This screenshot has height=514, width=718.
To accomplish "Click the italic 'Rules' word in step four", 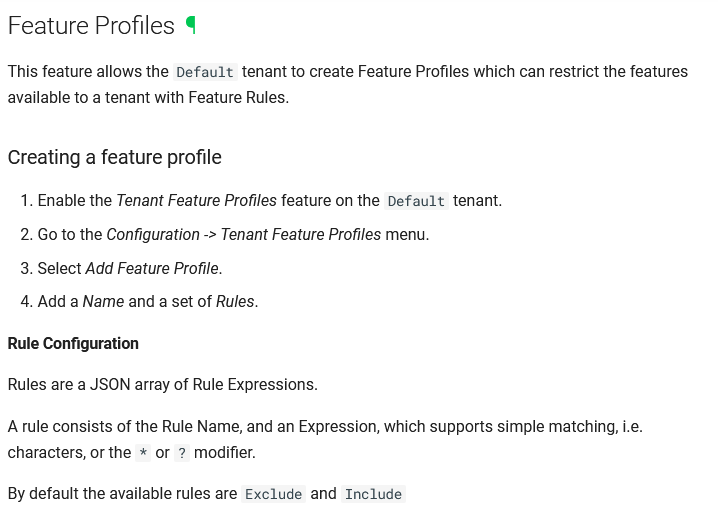I will (235, 301).
